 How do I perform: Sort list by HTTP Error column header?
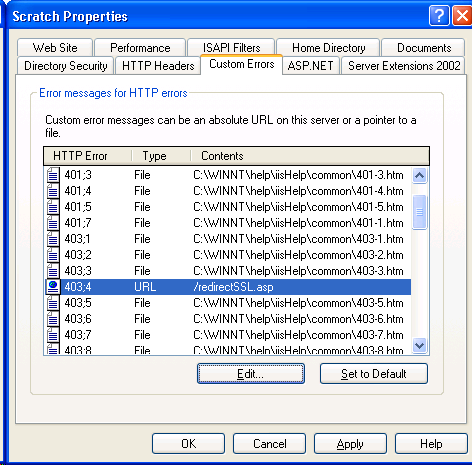88,156
